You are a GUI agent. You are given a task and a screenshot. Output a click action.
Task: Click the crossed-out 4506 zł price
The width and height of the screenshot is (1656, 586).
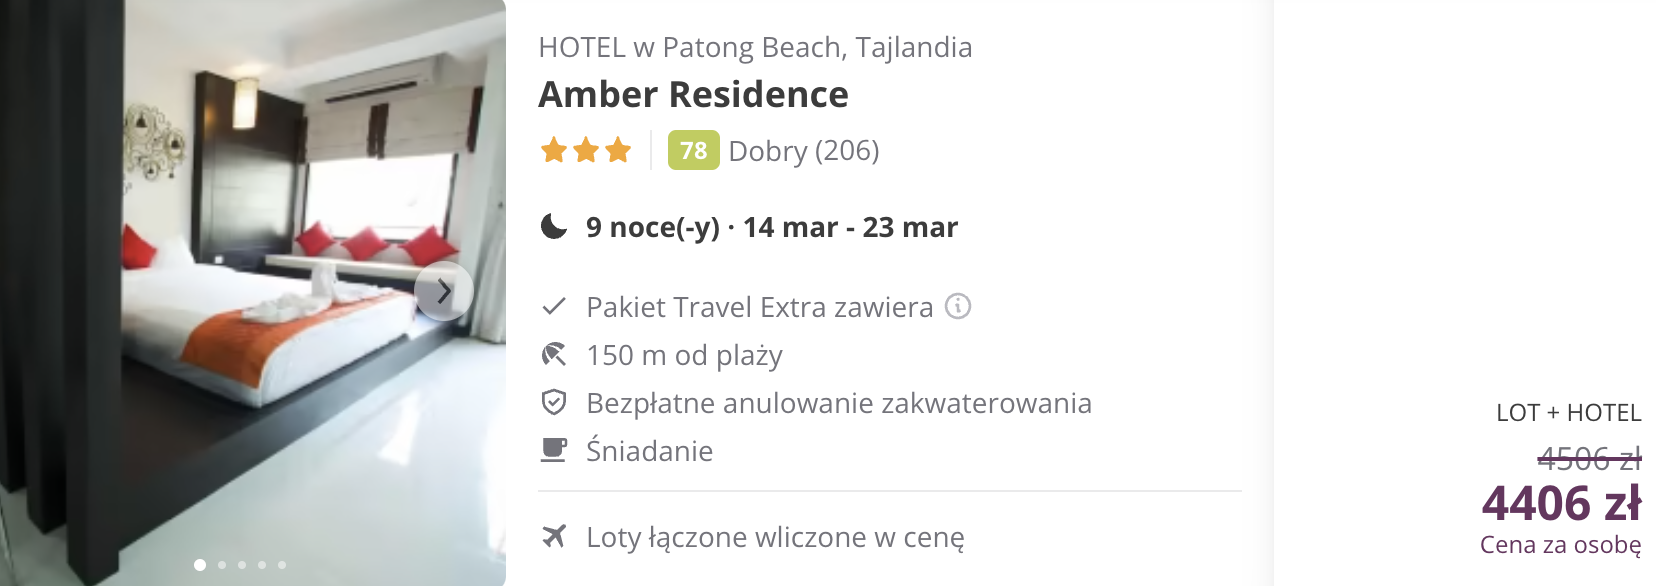(x=1589, y=459)
